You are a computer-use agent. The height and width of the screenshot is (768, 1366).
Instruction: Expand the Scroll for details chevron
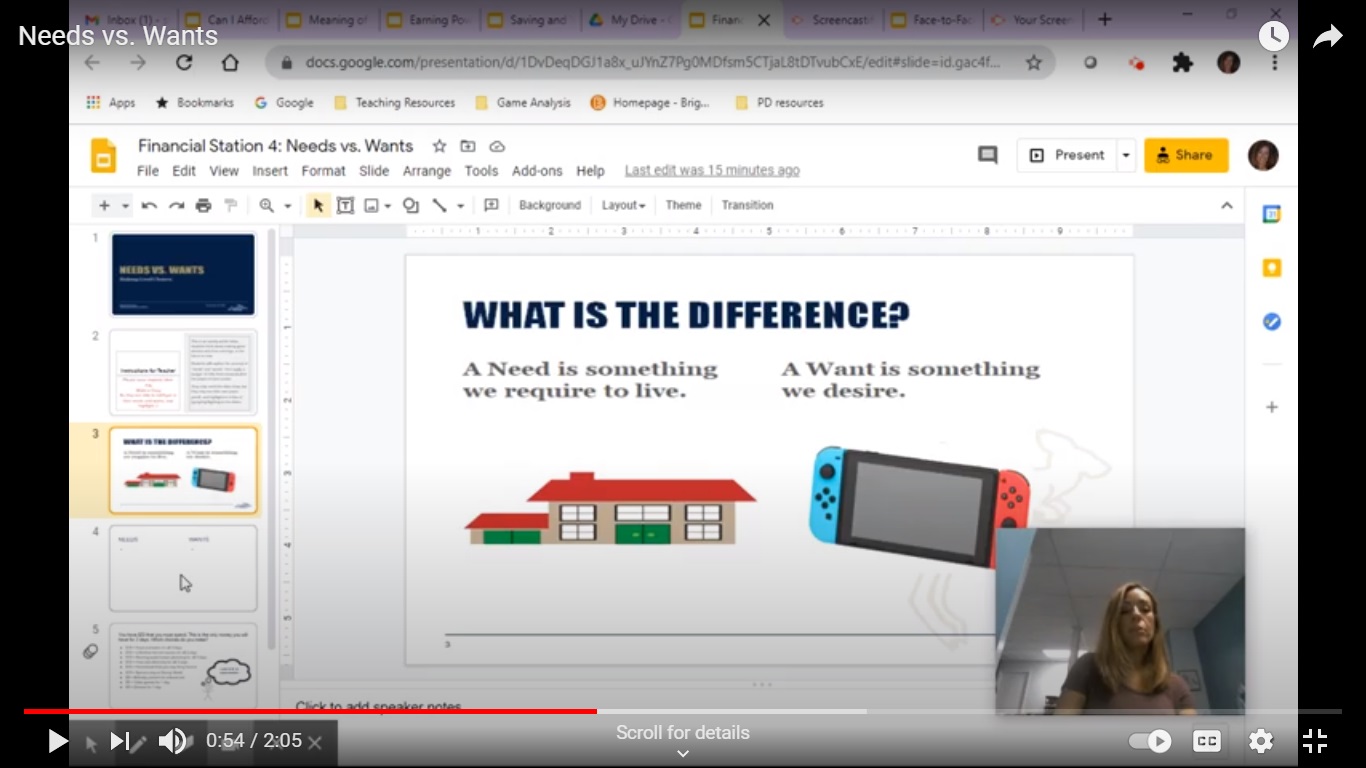[x=683, y=754]
